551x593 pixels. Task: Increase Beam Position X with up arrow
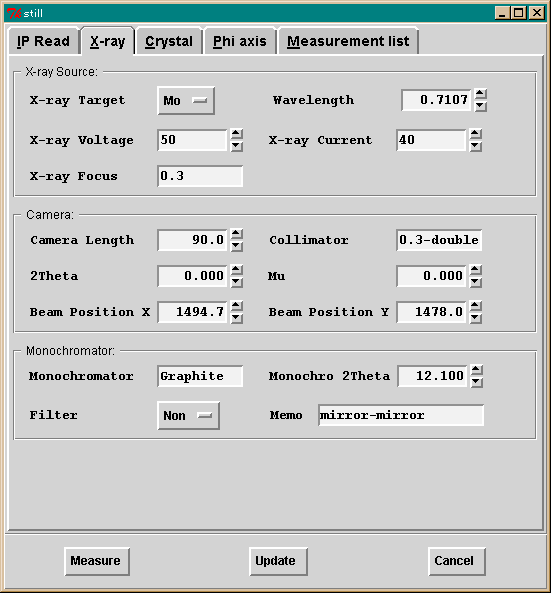[237, 306]
